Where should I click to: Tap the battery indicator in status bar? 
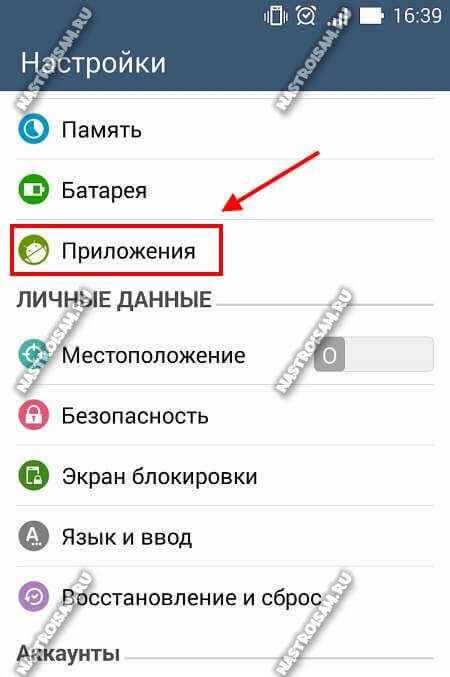pos(372,16)
